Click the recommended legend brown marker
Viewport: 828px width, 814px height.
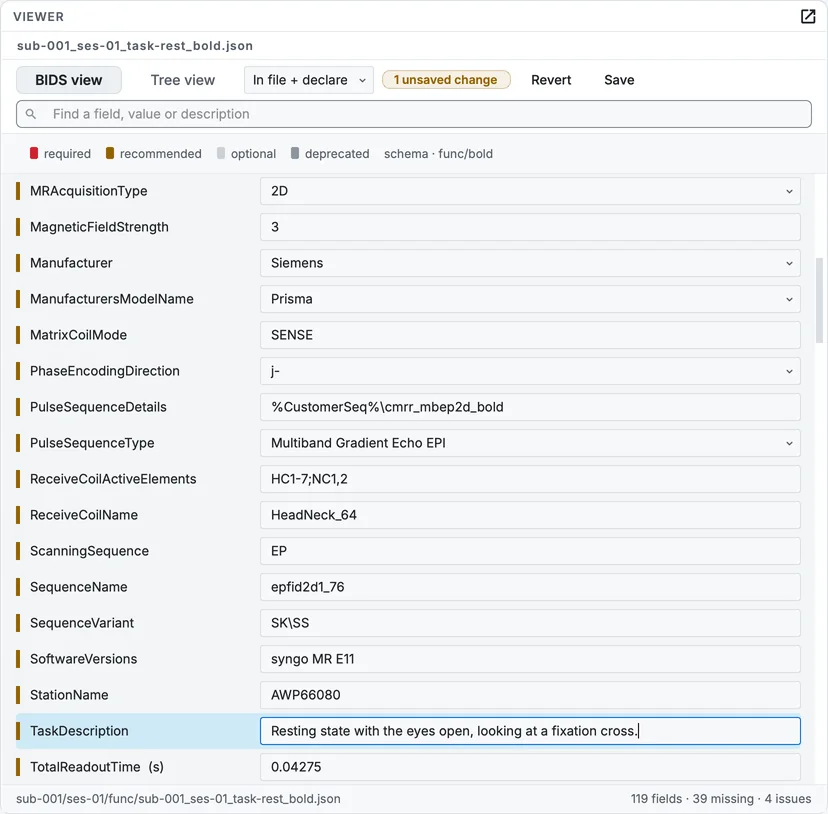110,153
